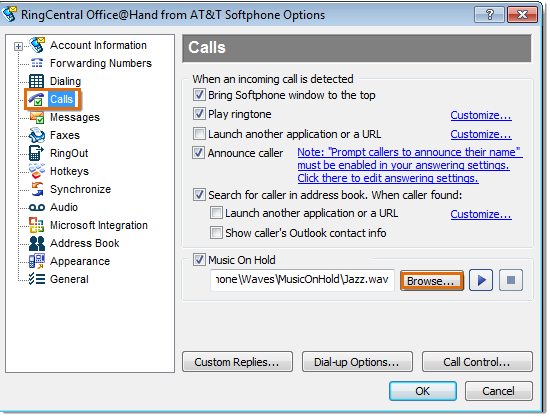The image size is (550, 417).
Task: Click the Music On Hold file path field
Action: (302, 280)
